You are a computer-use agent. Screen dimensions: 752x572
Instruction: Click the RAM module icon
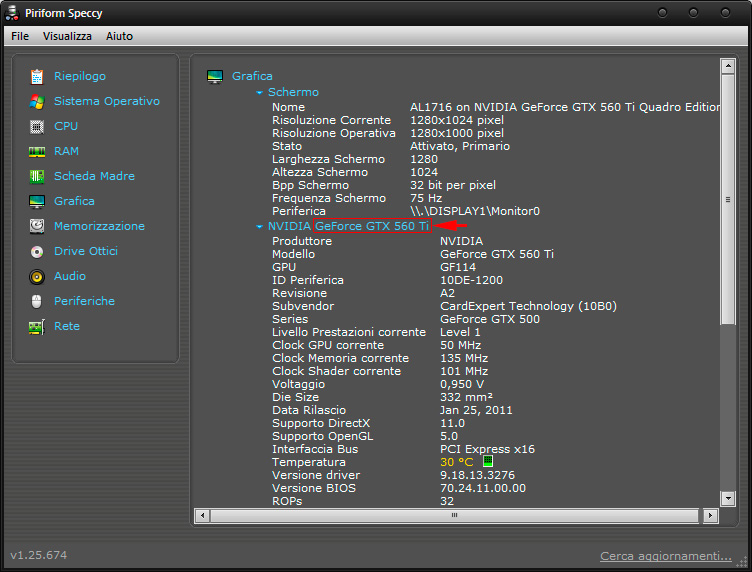click(37, 151)
